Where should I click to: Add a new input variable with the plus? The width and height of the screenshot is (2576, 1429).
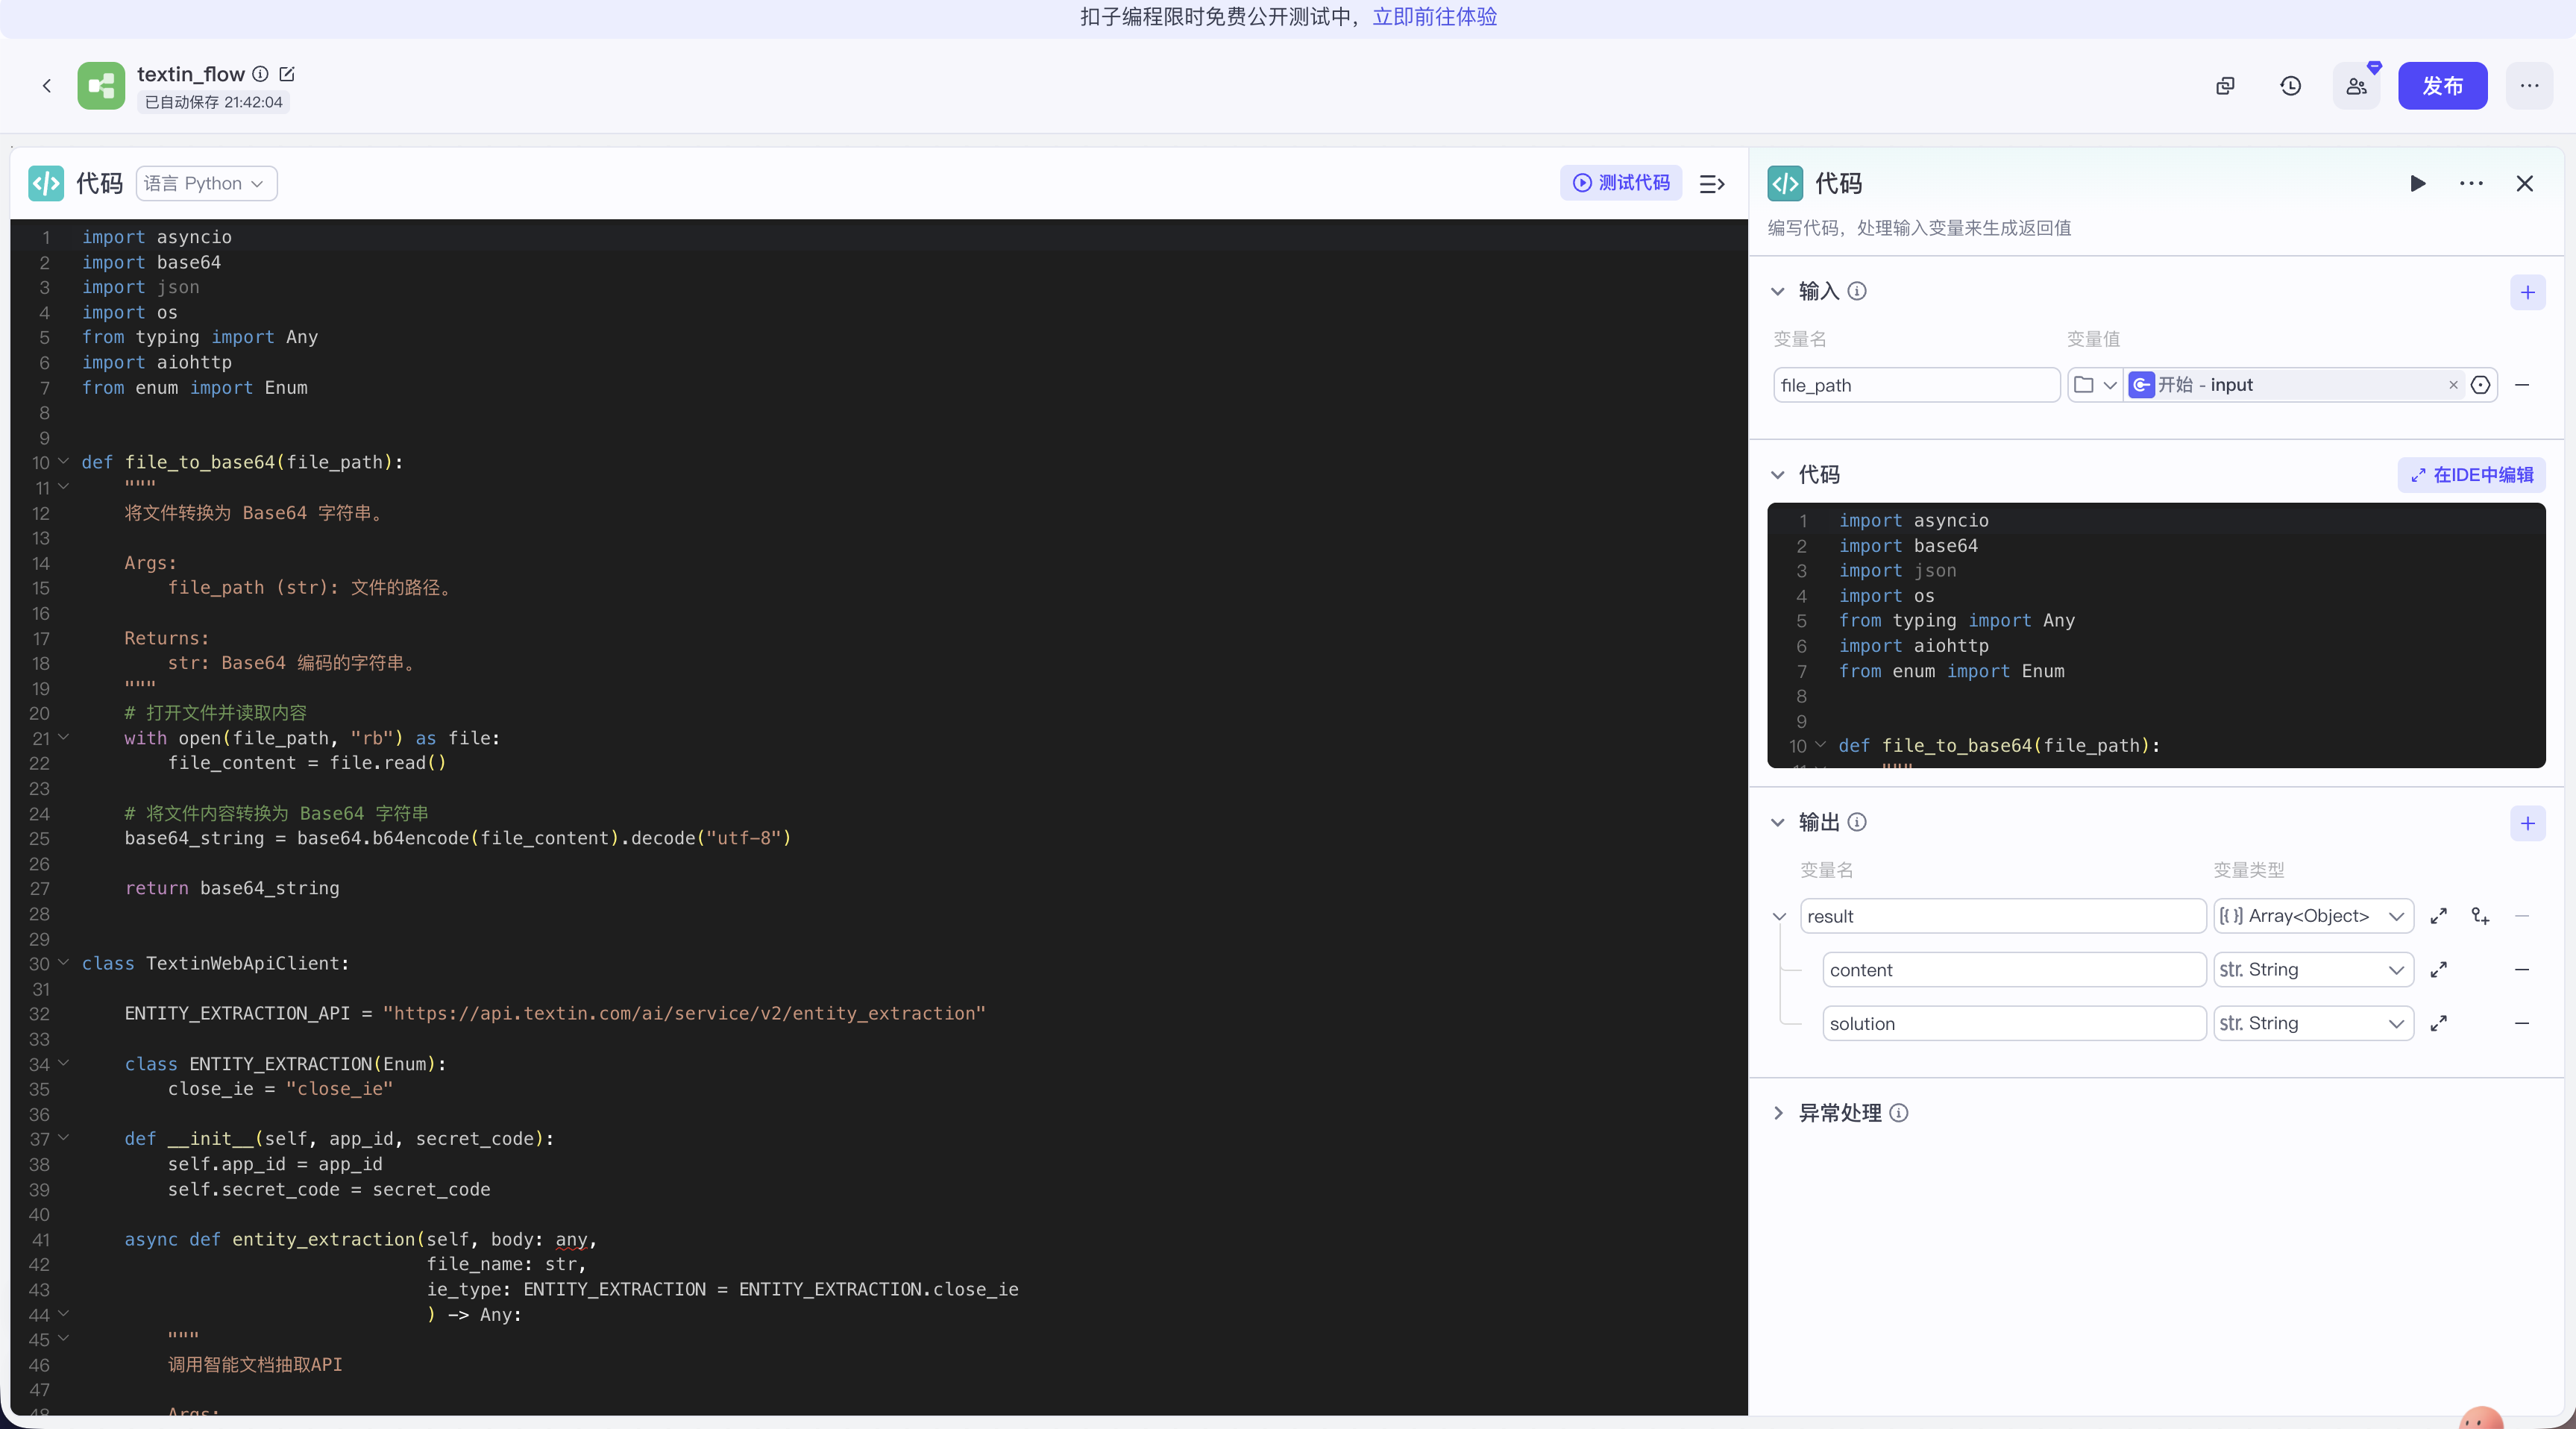click(2527, 292)
